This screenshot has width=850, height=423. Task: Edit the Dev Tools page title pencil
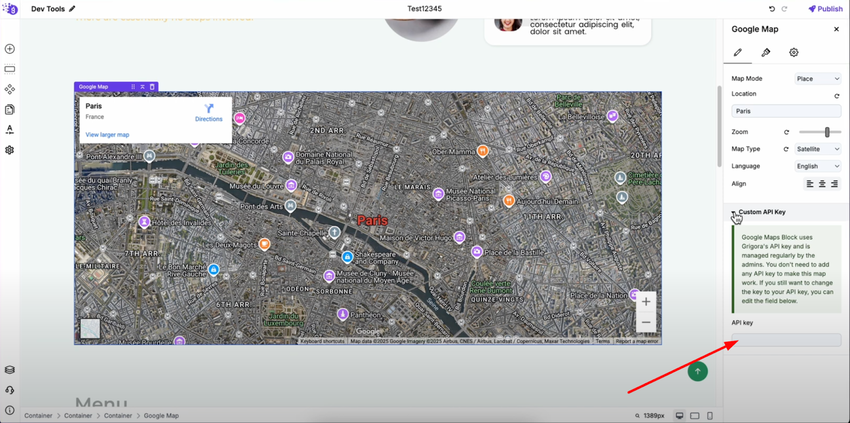tap(73, 9)
